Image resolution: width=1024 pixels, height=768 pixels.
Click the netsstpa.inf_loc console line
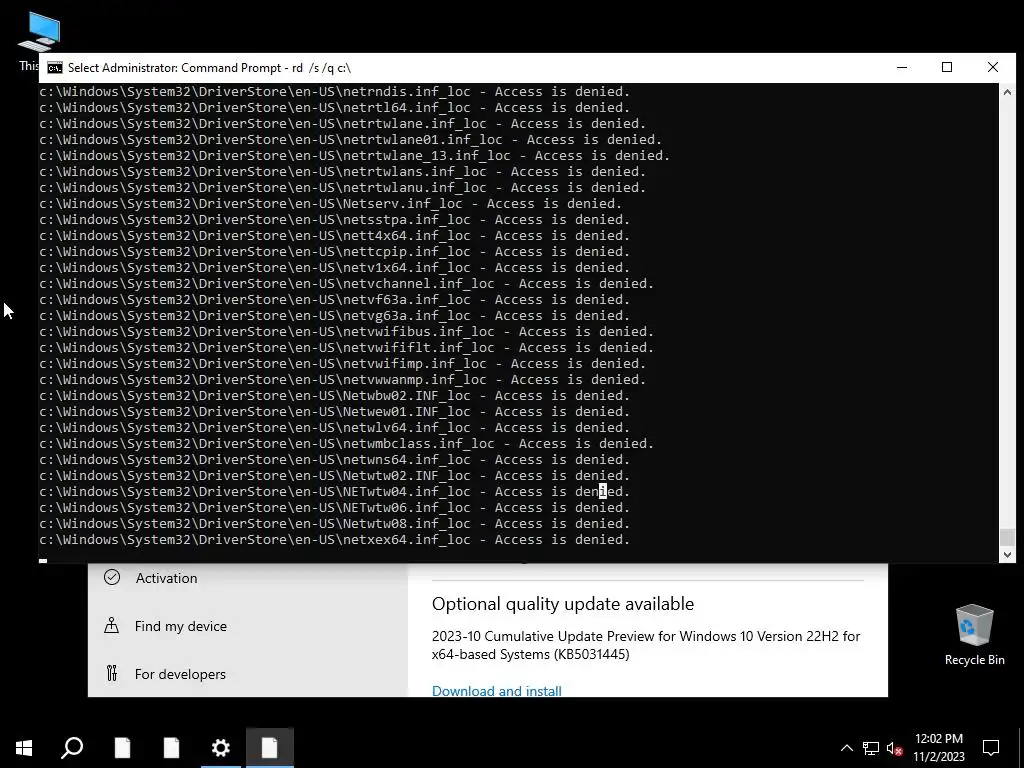click(x=334, y=219)
